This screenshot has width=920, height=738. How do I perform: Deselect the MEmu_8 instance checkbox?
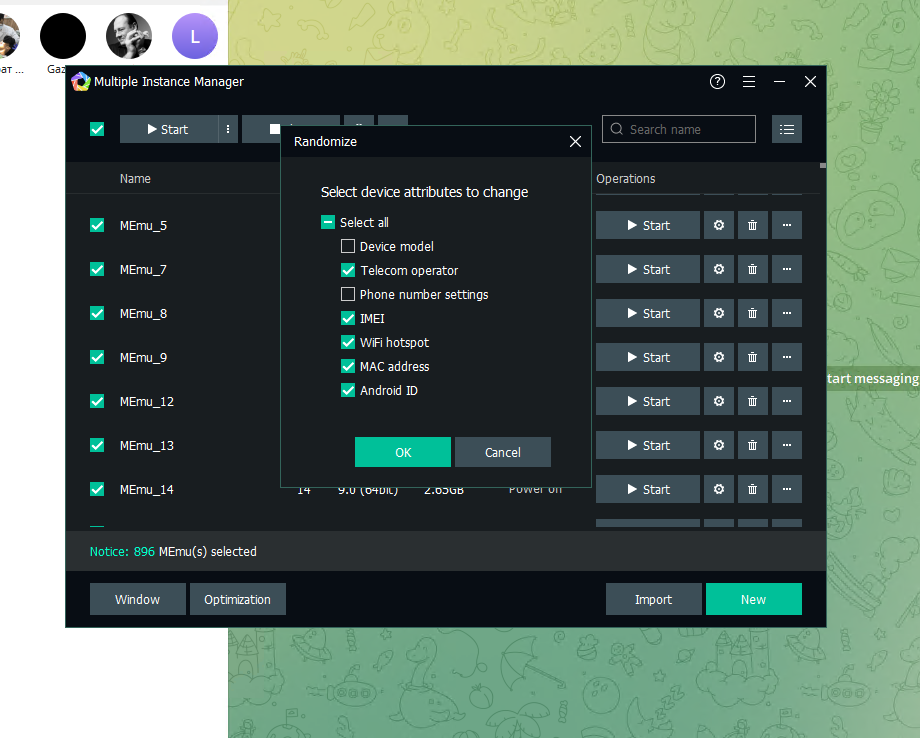point(97,313)
